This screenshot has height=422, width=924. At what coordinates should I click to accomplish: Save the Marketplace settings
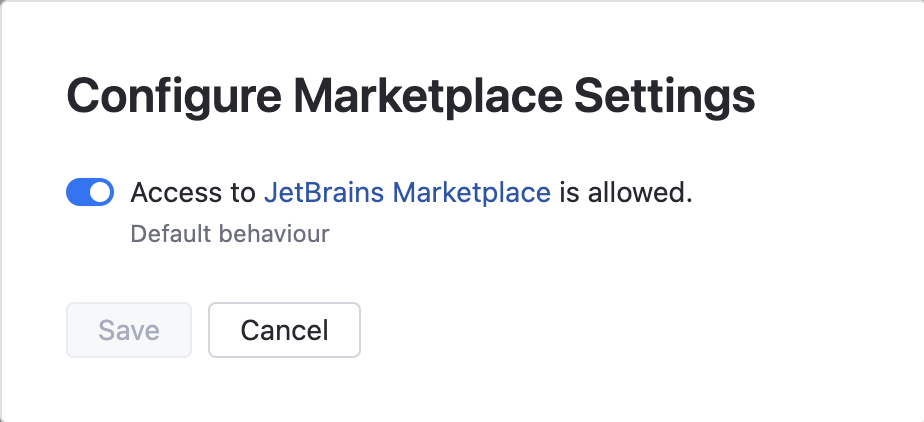[x=129, y=330]
